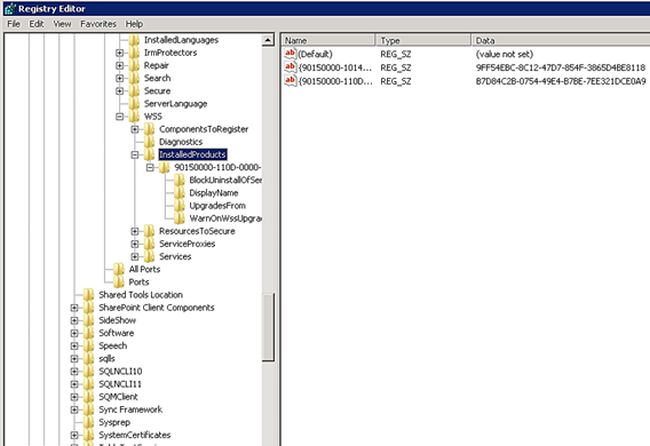Click the Registry Editor title bar icon
Image resolution: width=650 pixels, height=446 pixels.
(x=10, y=9)
